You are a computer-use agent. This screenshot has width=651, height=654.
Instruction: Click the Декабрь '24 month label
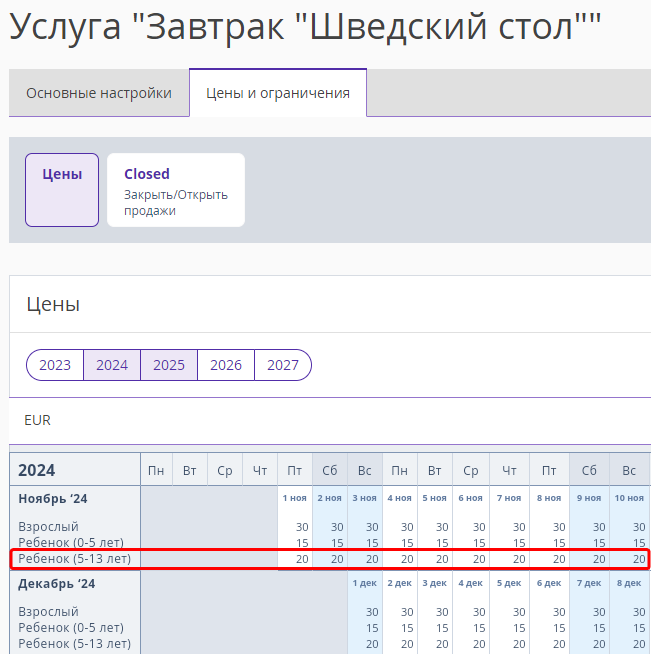[x=56, y=584]
